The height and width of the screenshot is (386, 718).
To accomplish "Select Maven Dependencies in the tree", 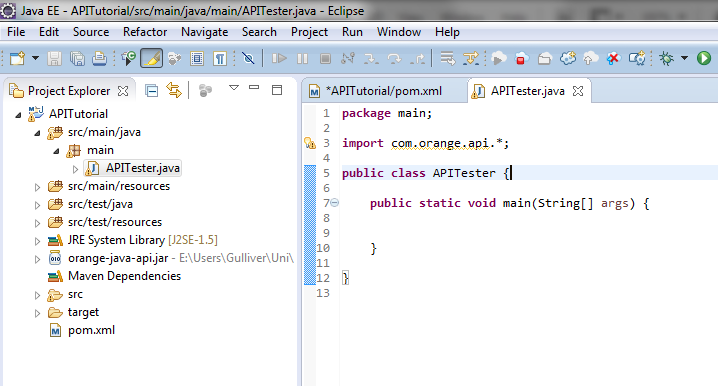I will [124, 276].
